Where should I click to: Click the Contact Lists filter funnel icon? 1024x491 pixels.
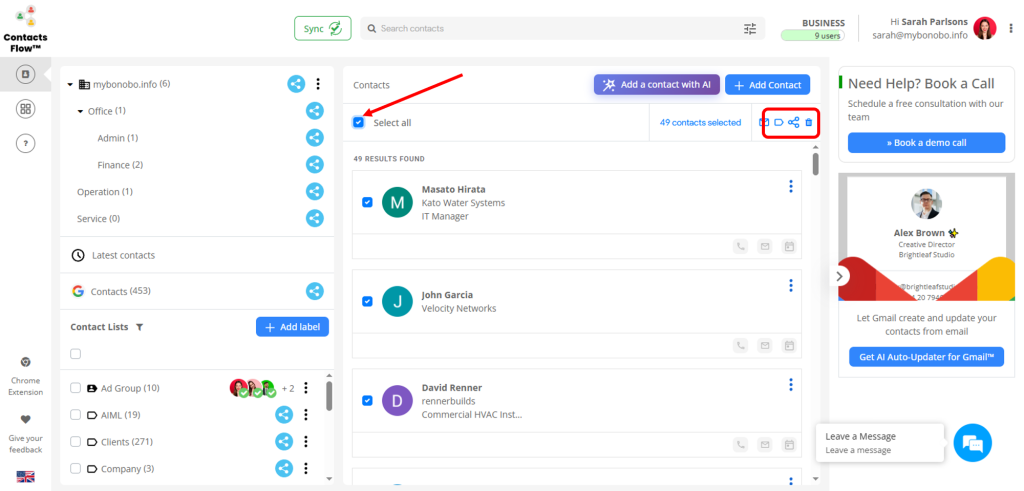pyautogui.click(x=139, y=327)
